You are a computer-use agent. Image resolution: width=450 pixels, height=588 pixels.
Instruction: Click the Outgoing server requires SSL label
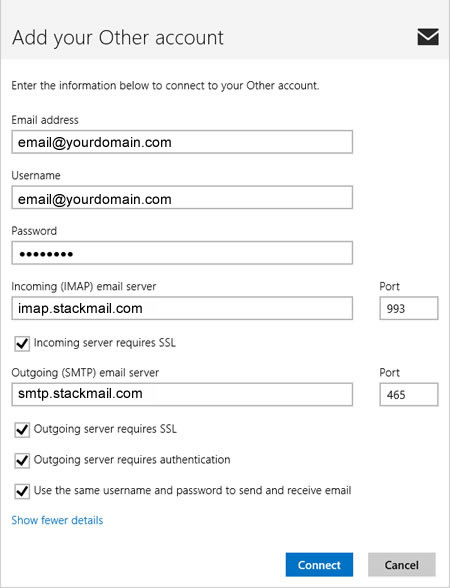pos(105,429)
